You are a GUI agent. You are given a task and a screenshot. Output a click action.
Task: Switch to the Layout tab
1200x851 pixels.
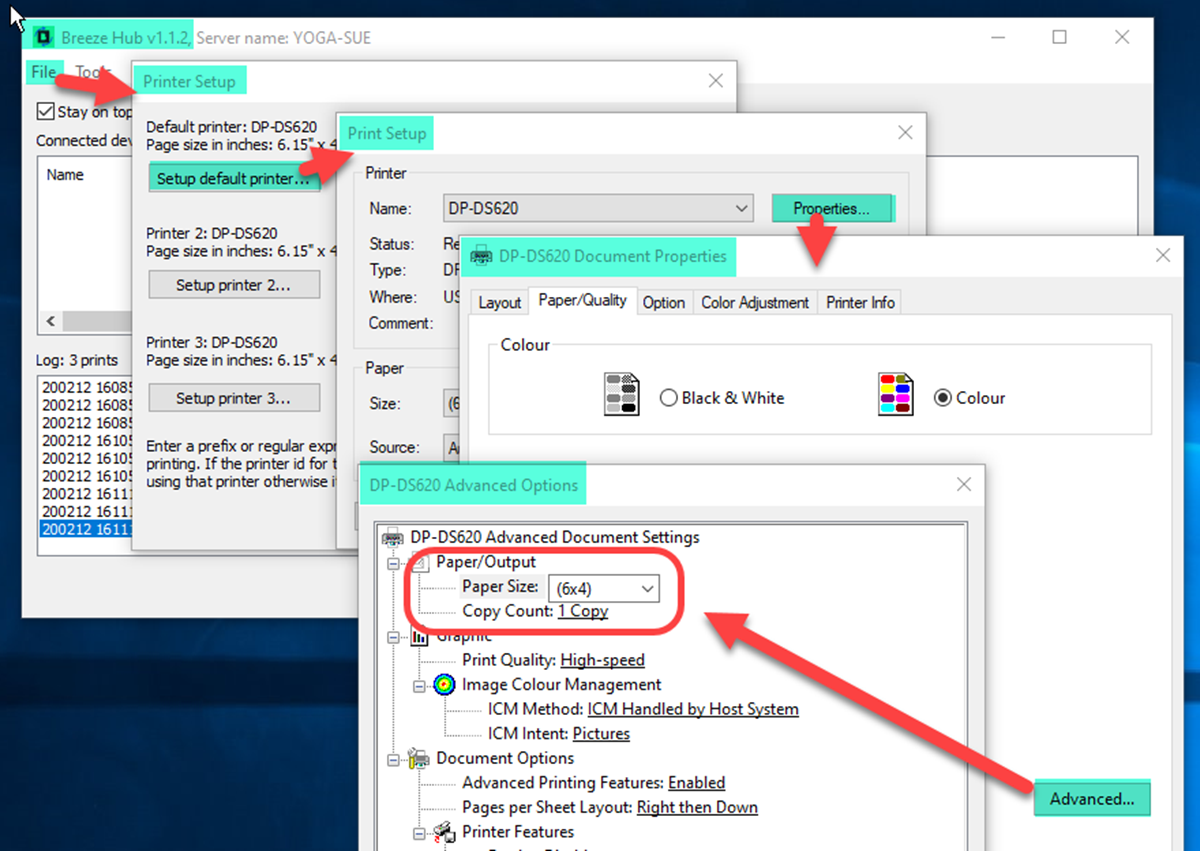coord(500,302)
